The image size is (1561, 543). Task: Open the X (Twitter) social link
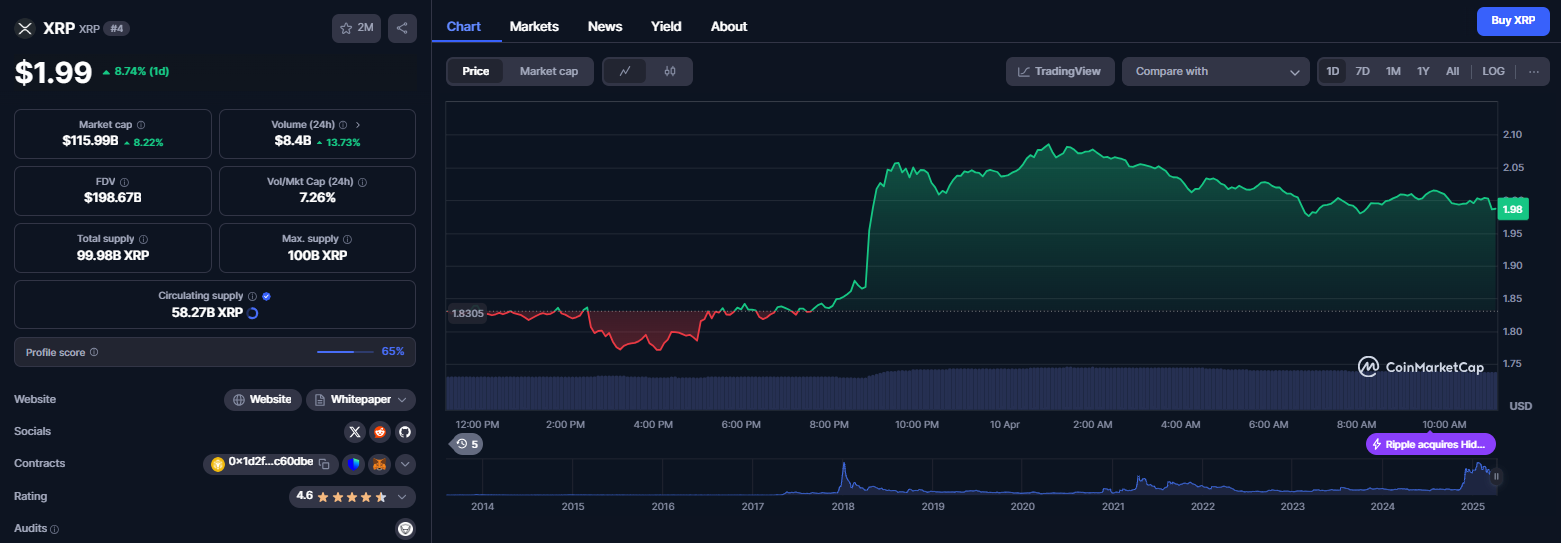click(354, 432)
